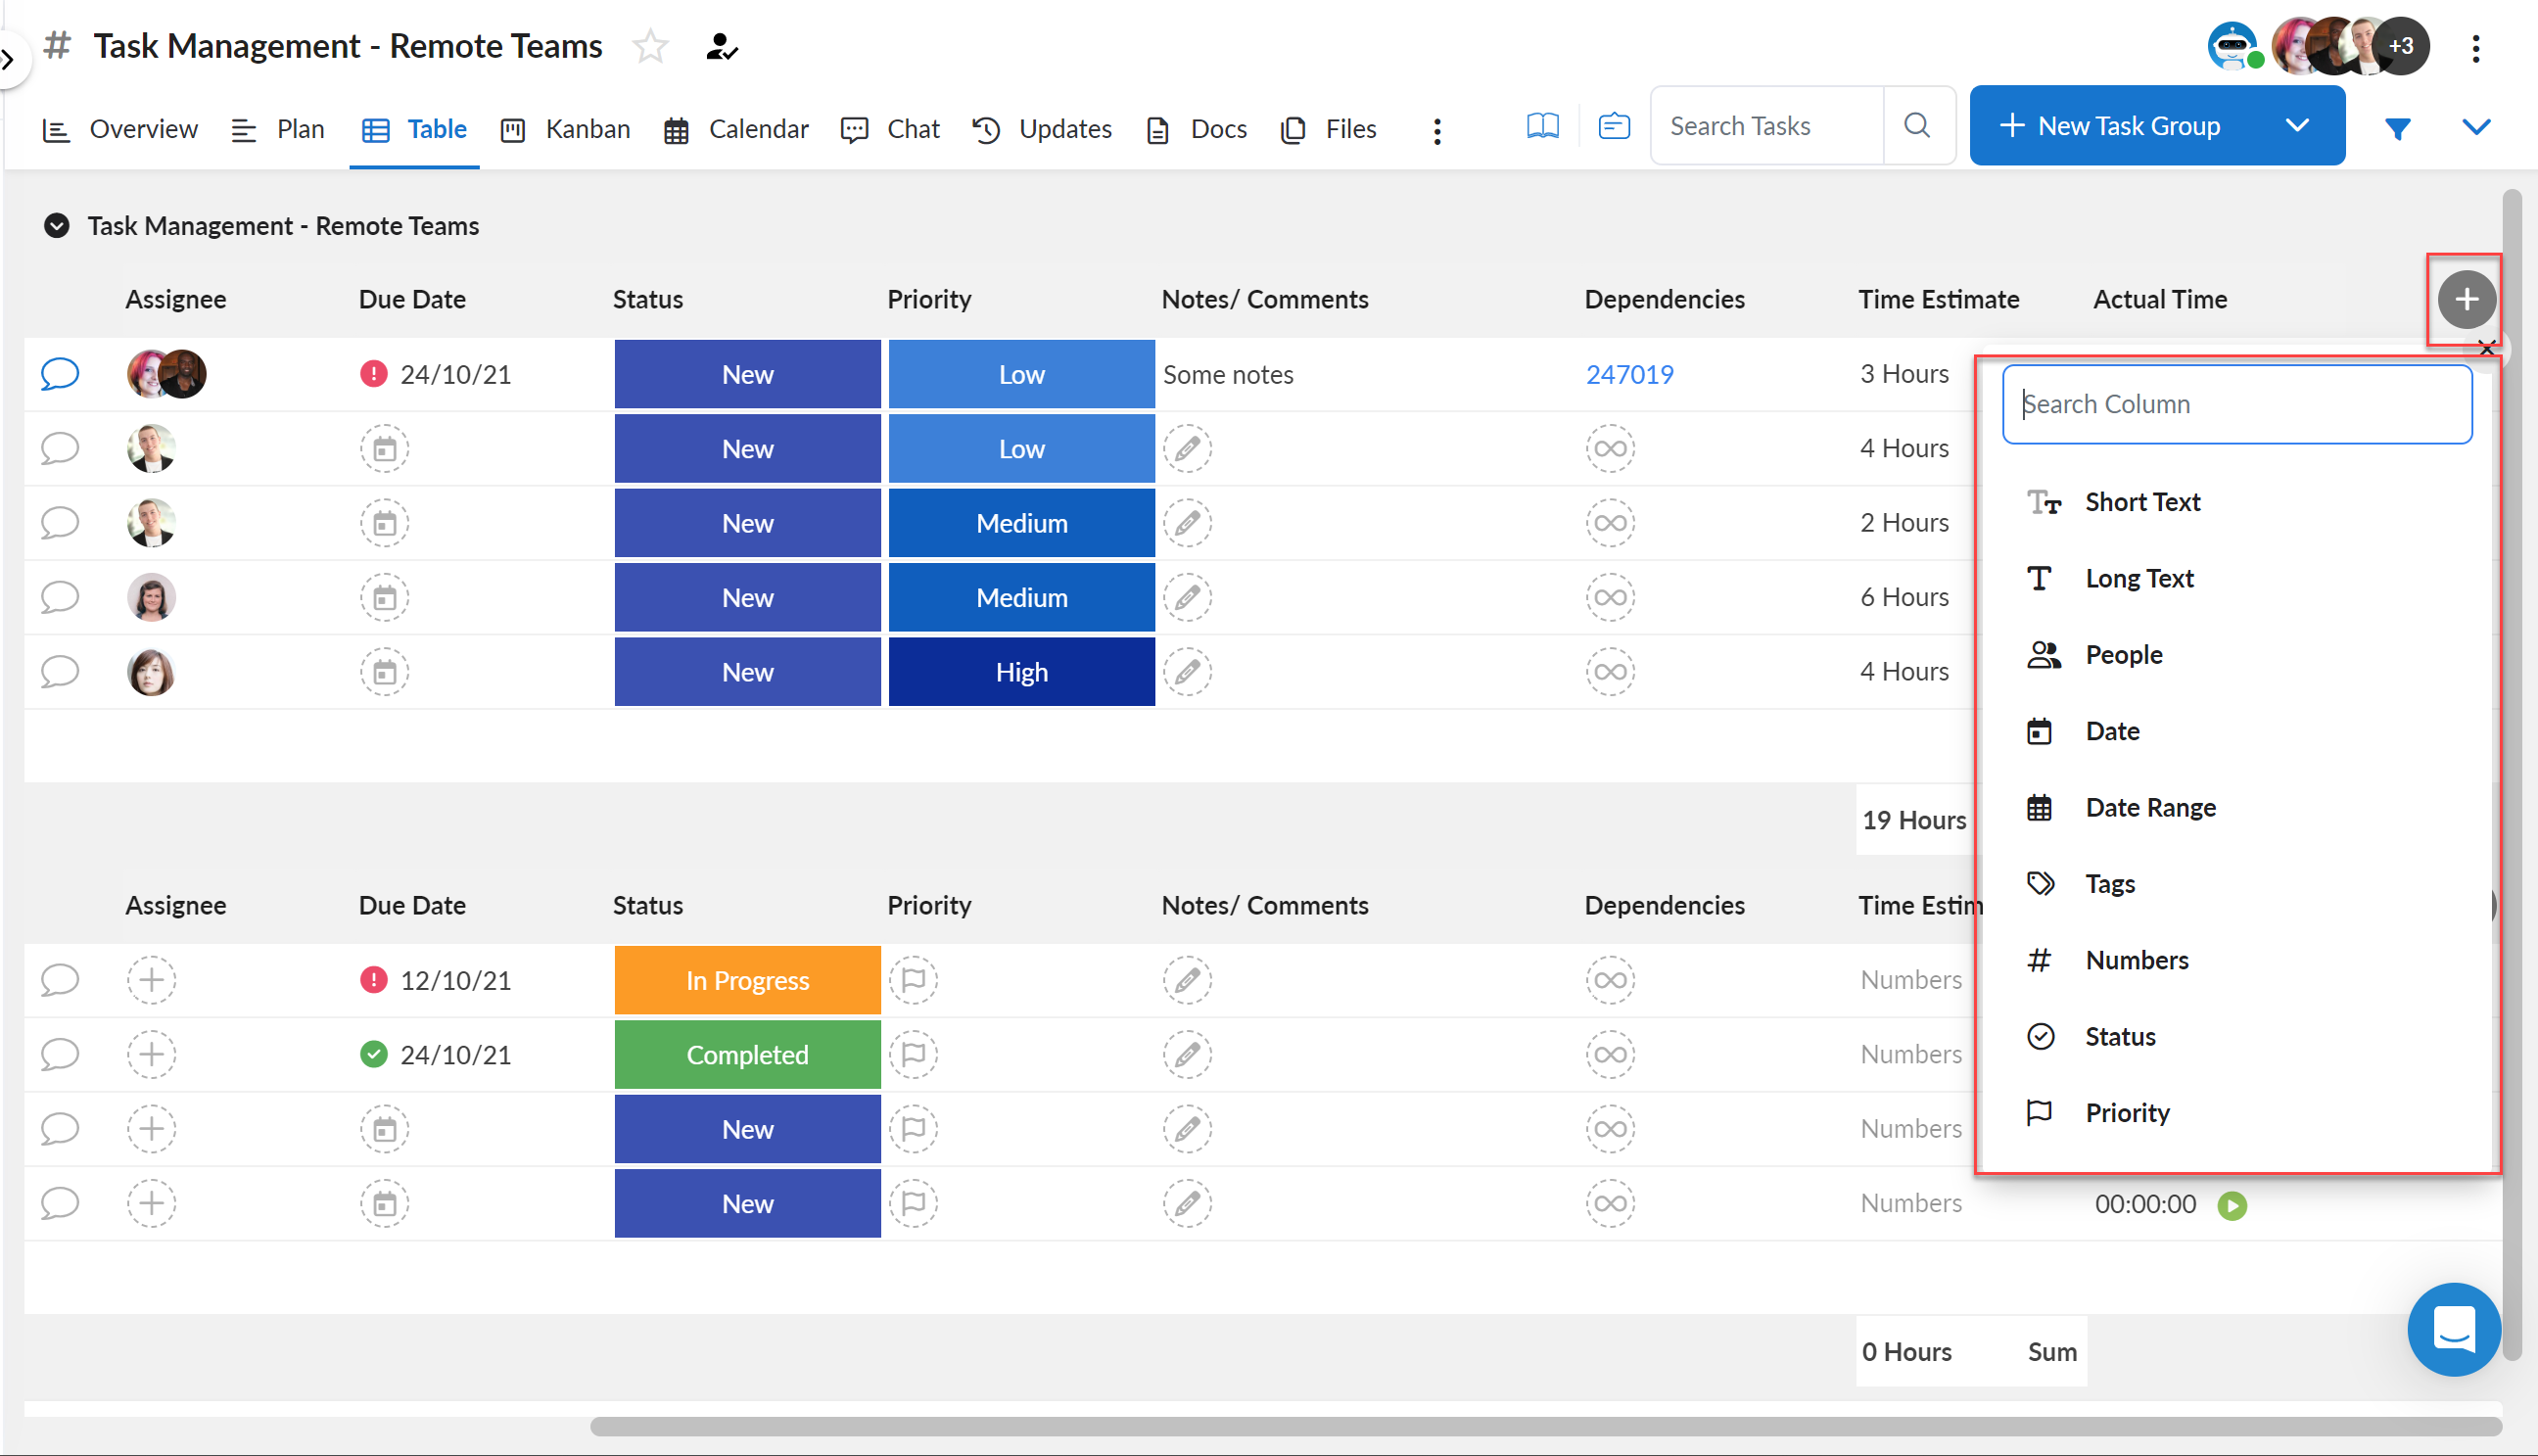Click the filter funnel icon
The height and width of the screenshot is (1456, 2538).
coord(2398,127)
